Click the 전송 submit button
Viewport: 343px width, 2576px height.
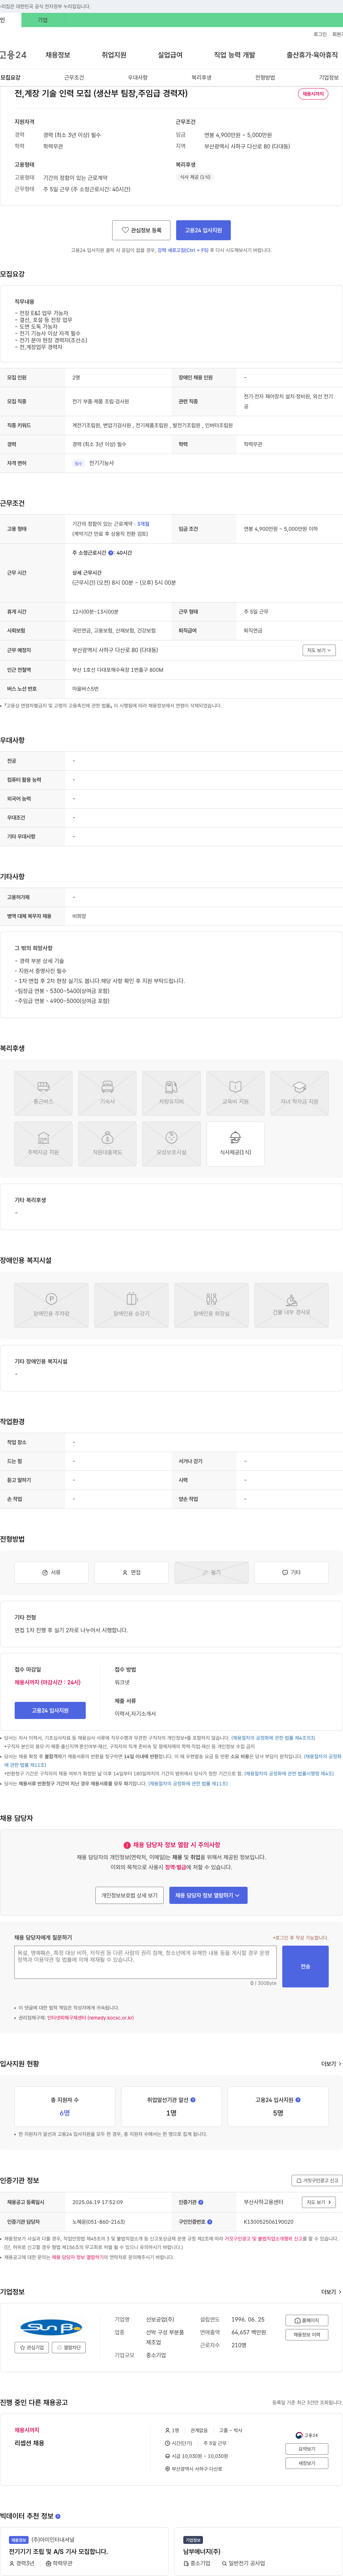(305, 1966)
